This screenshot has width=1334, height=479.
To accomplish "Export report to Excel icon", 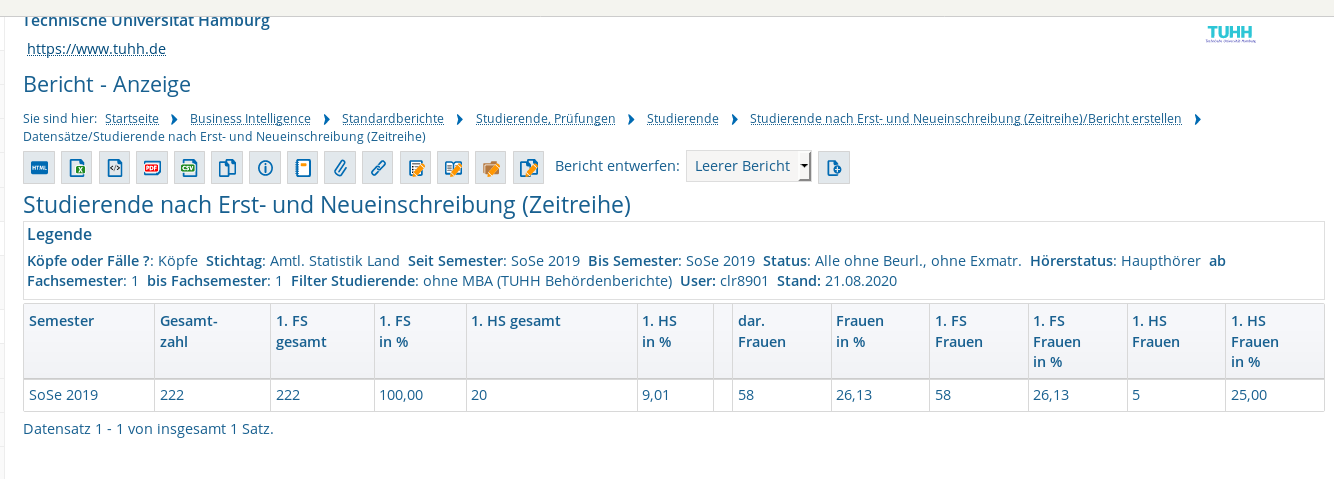I will [77, 168].
